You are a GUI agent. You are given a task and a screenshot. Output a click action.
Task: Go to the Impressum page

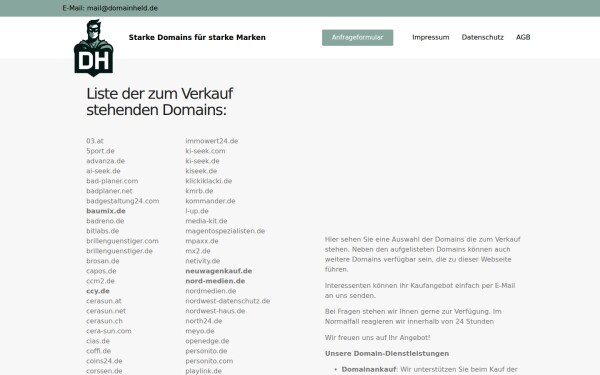point(430,38)
